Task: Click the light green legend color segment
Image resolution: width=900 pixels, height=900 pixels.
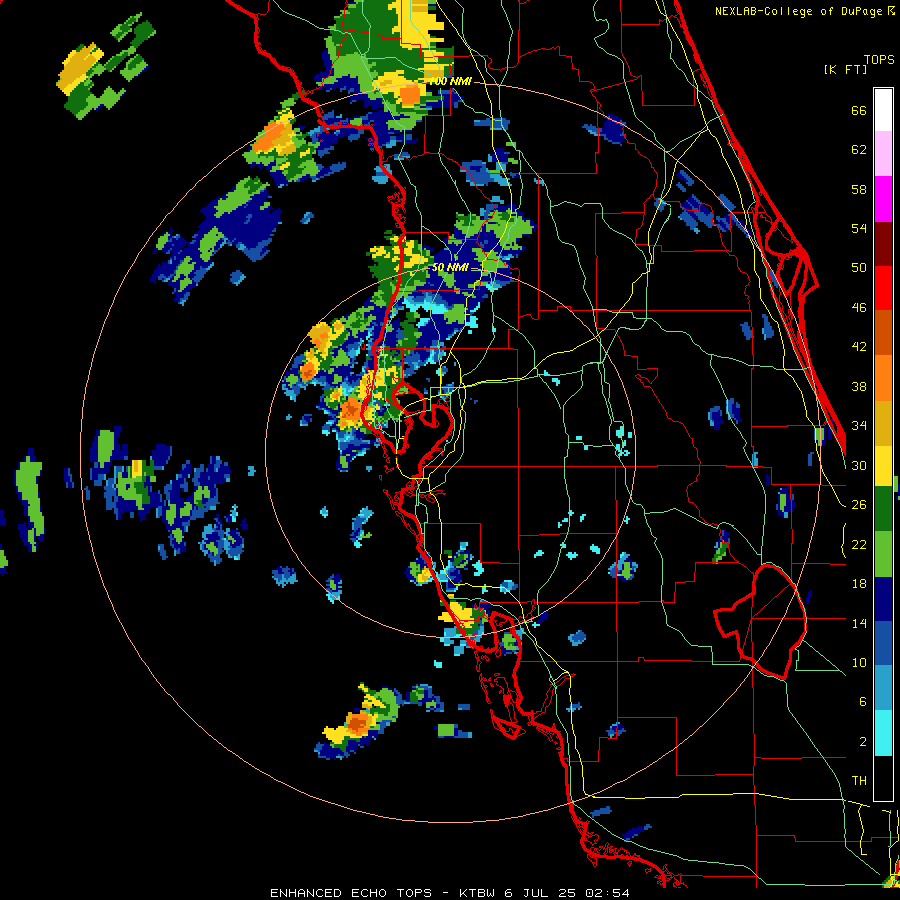Action: [883, 554]
